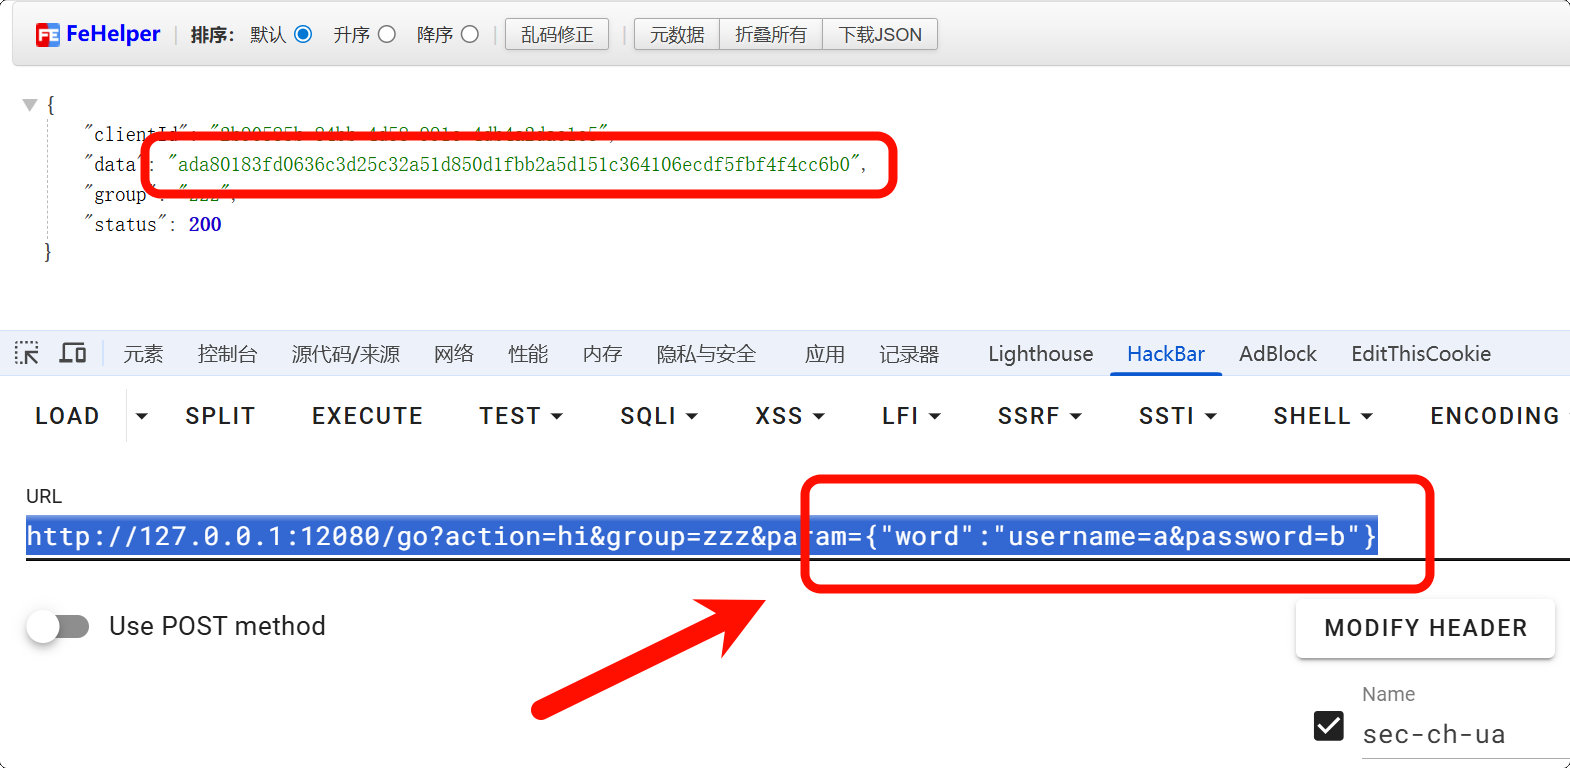Switch to the Lighthouse tab
Screen dimensions: 1570x768
1040,354
